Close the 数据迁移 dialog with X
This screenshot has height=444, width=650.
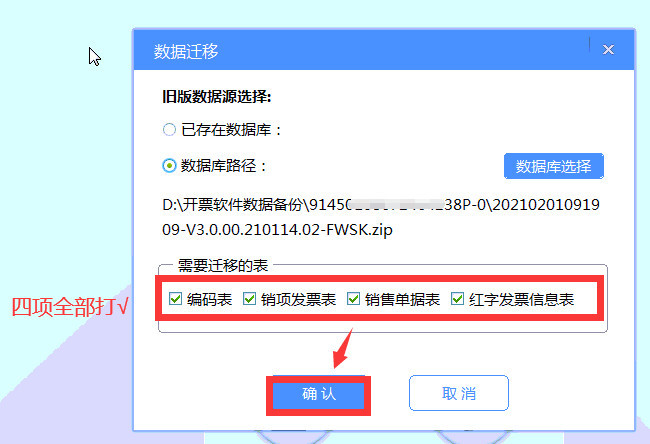tap(608, 50)
